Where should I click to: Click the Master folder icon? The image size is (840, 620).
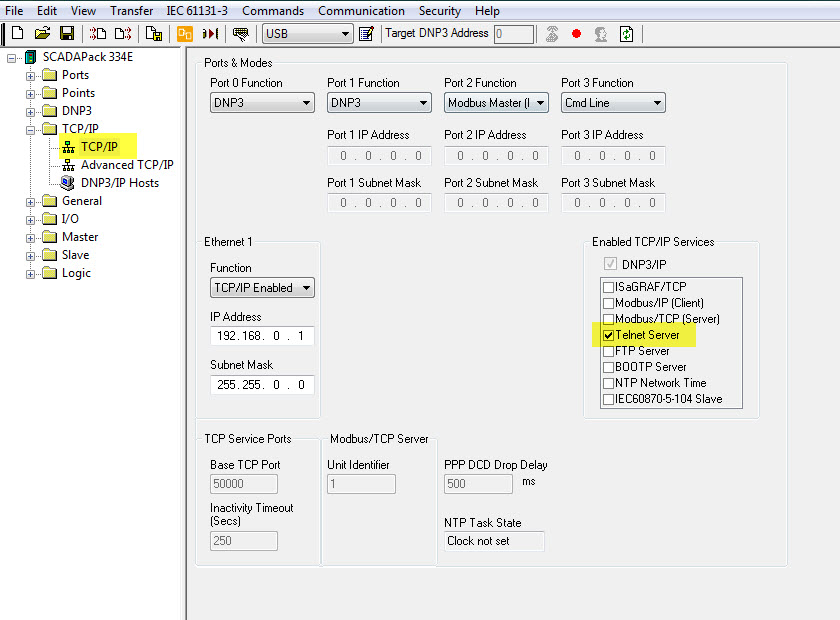pos(50,237)
